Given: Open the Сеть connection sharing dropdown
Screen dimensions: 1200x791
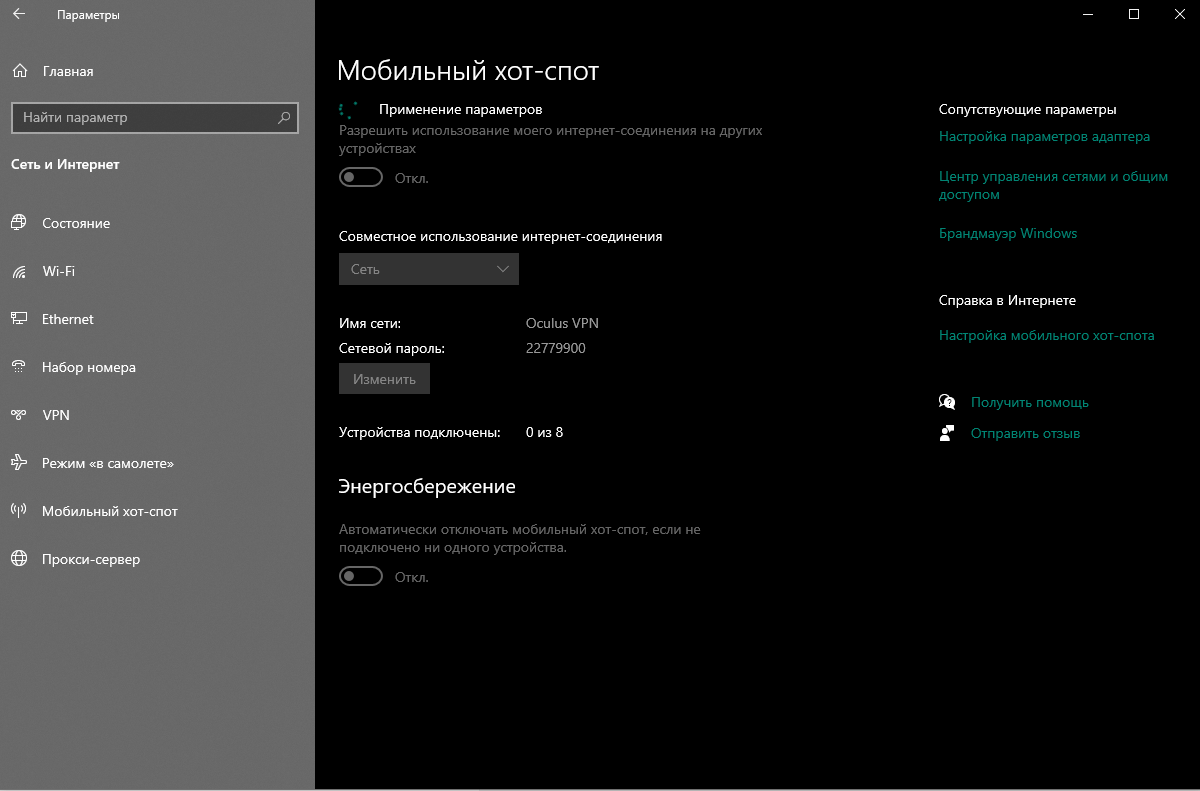Looking at the screenshot, I should pyautogui.click(x=429, y=269).
